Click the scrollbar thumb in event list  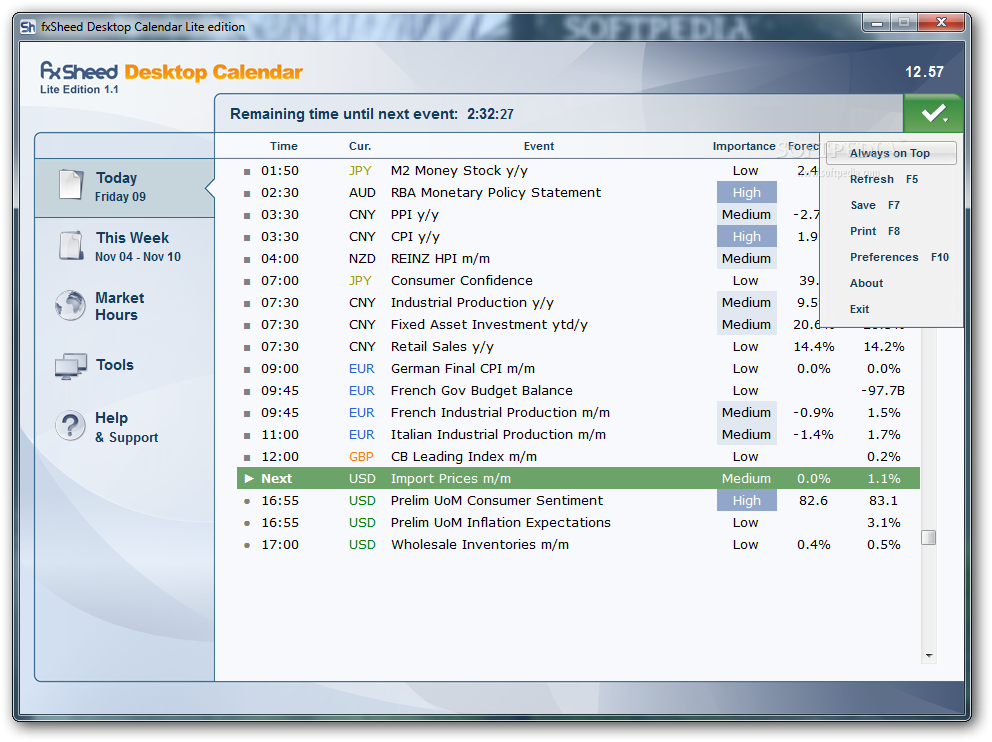(928, 537)
